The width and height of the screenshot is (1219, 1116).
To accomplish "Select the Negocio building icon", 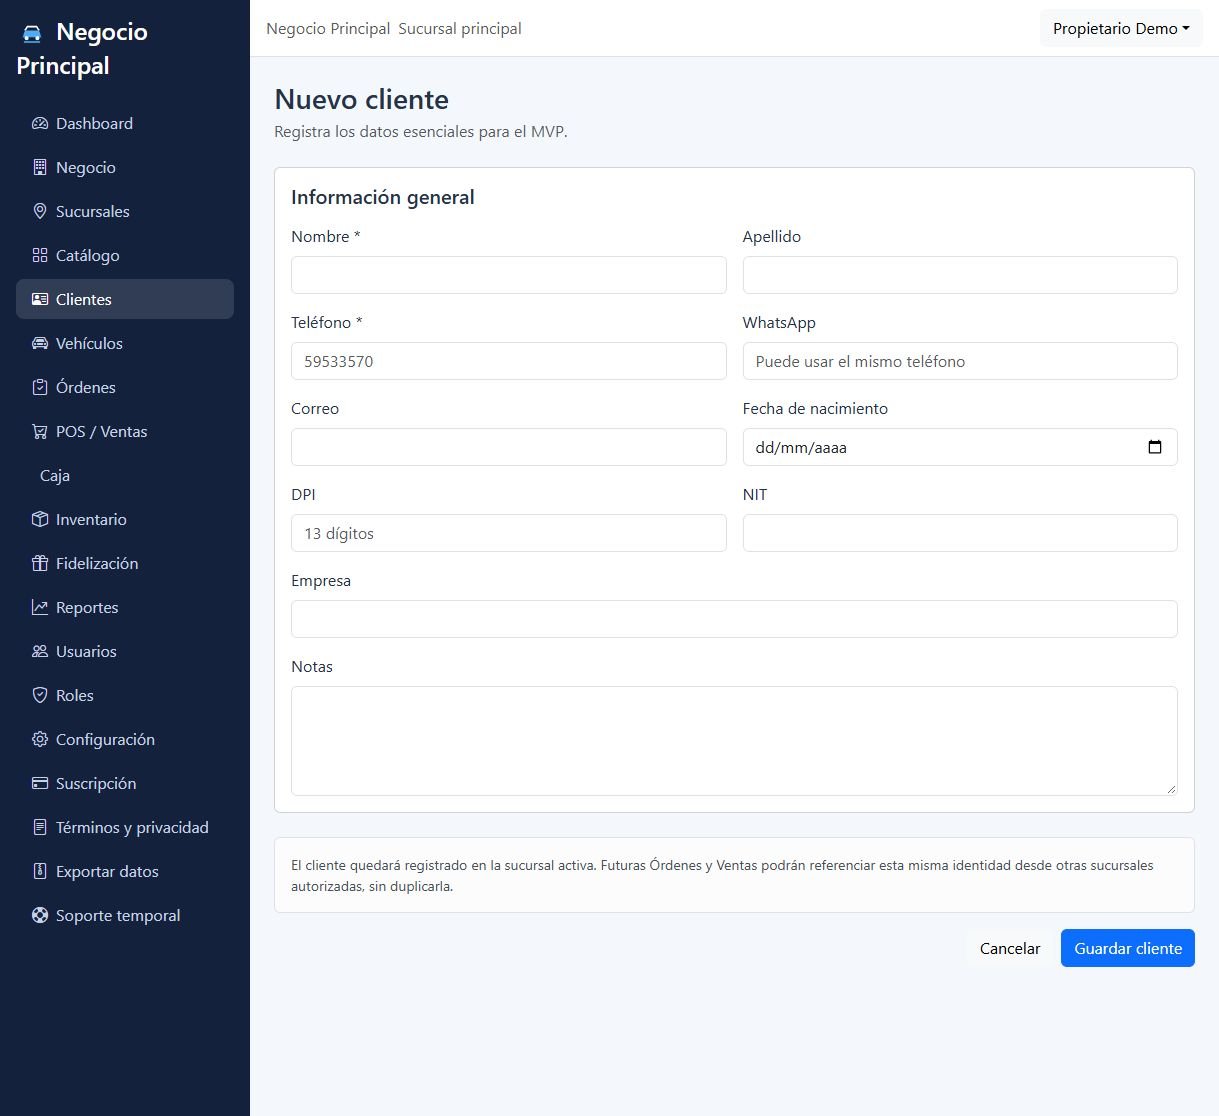I will tap(40, 168).
